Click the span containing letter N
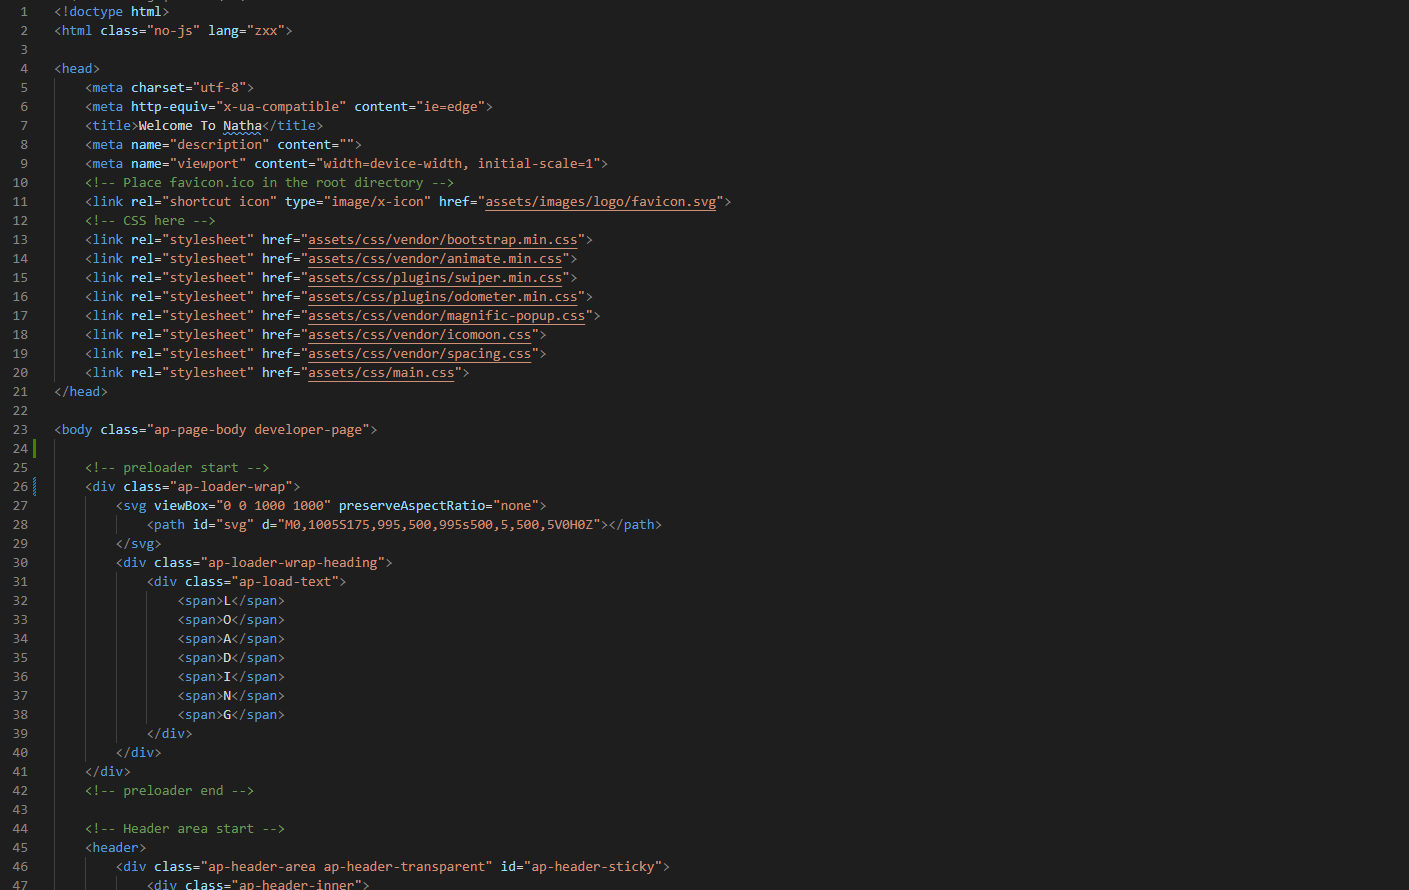1409x890 pixels. tap(231, 696)
